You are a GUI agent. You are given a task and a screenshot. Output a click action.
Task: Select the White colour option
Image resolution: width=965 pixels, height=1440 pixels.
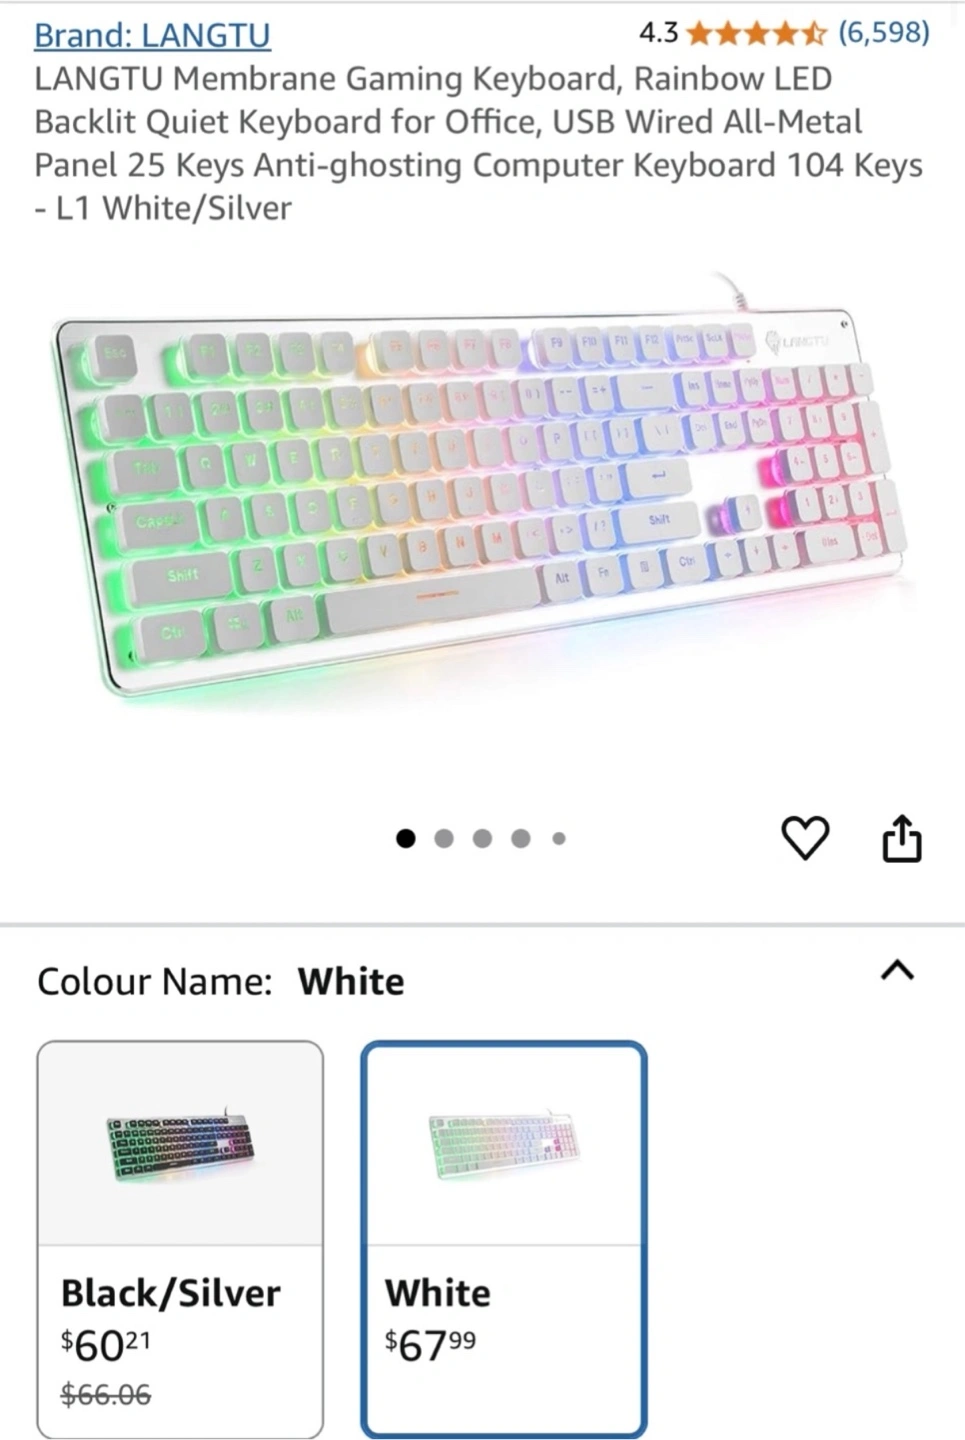click(504, 1240)
